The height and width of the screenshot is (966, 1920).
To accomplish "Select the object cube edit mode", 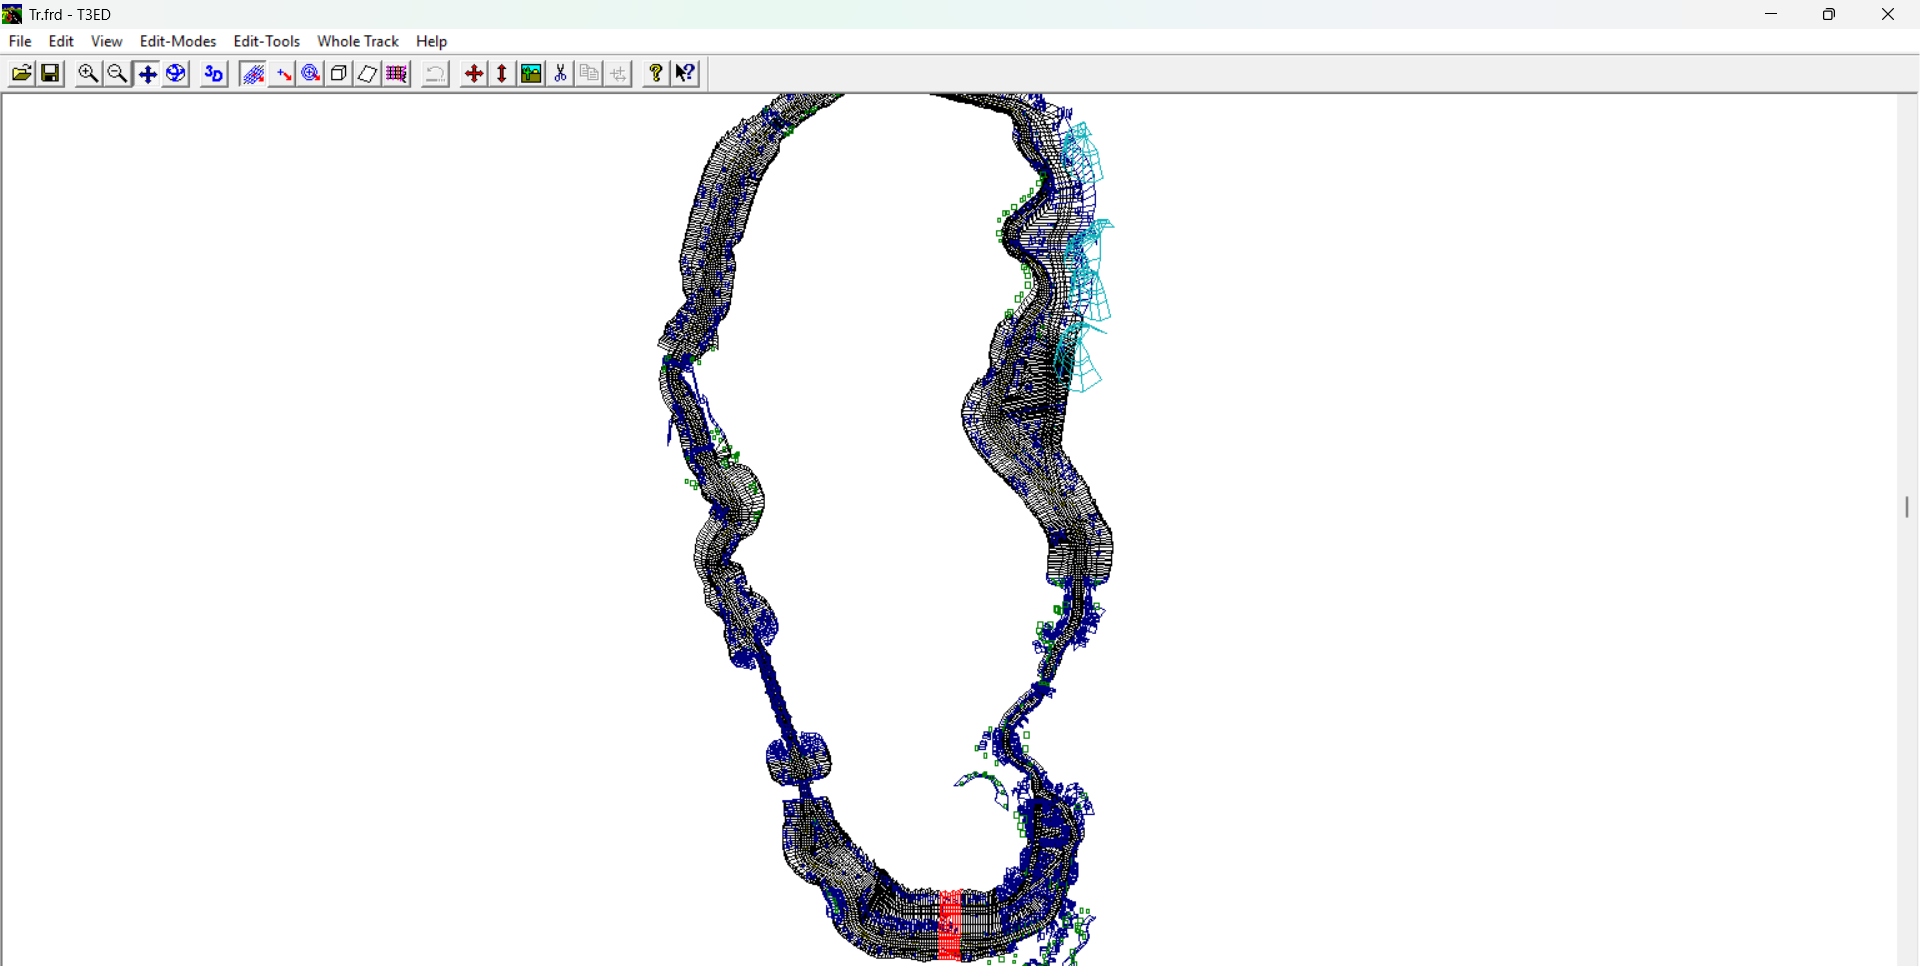I will pos(339,74).
